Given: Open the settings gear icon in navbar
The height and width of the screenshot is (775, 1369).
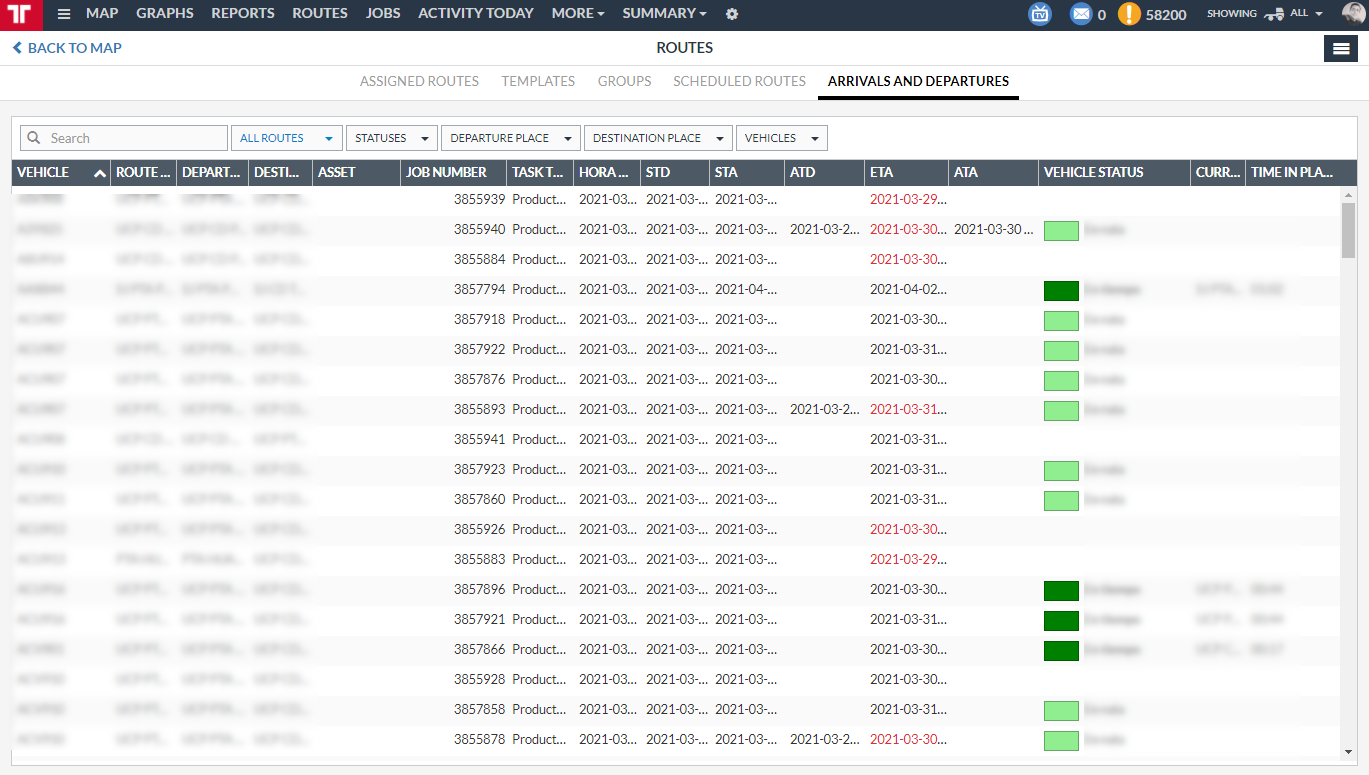Looking at the screenshot, I should click(x=732, y=14).
